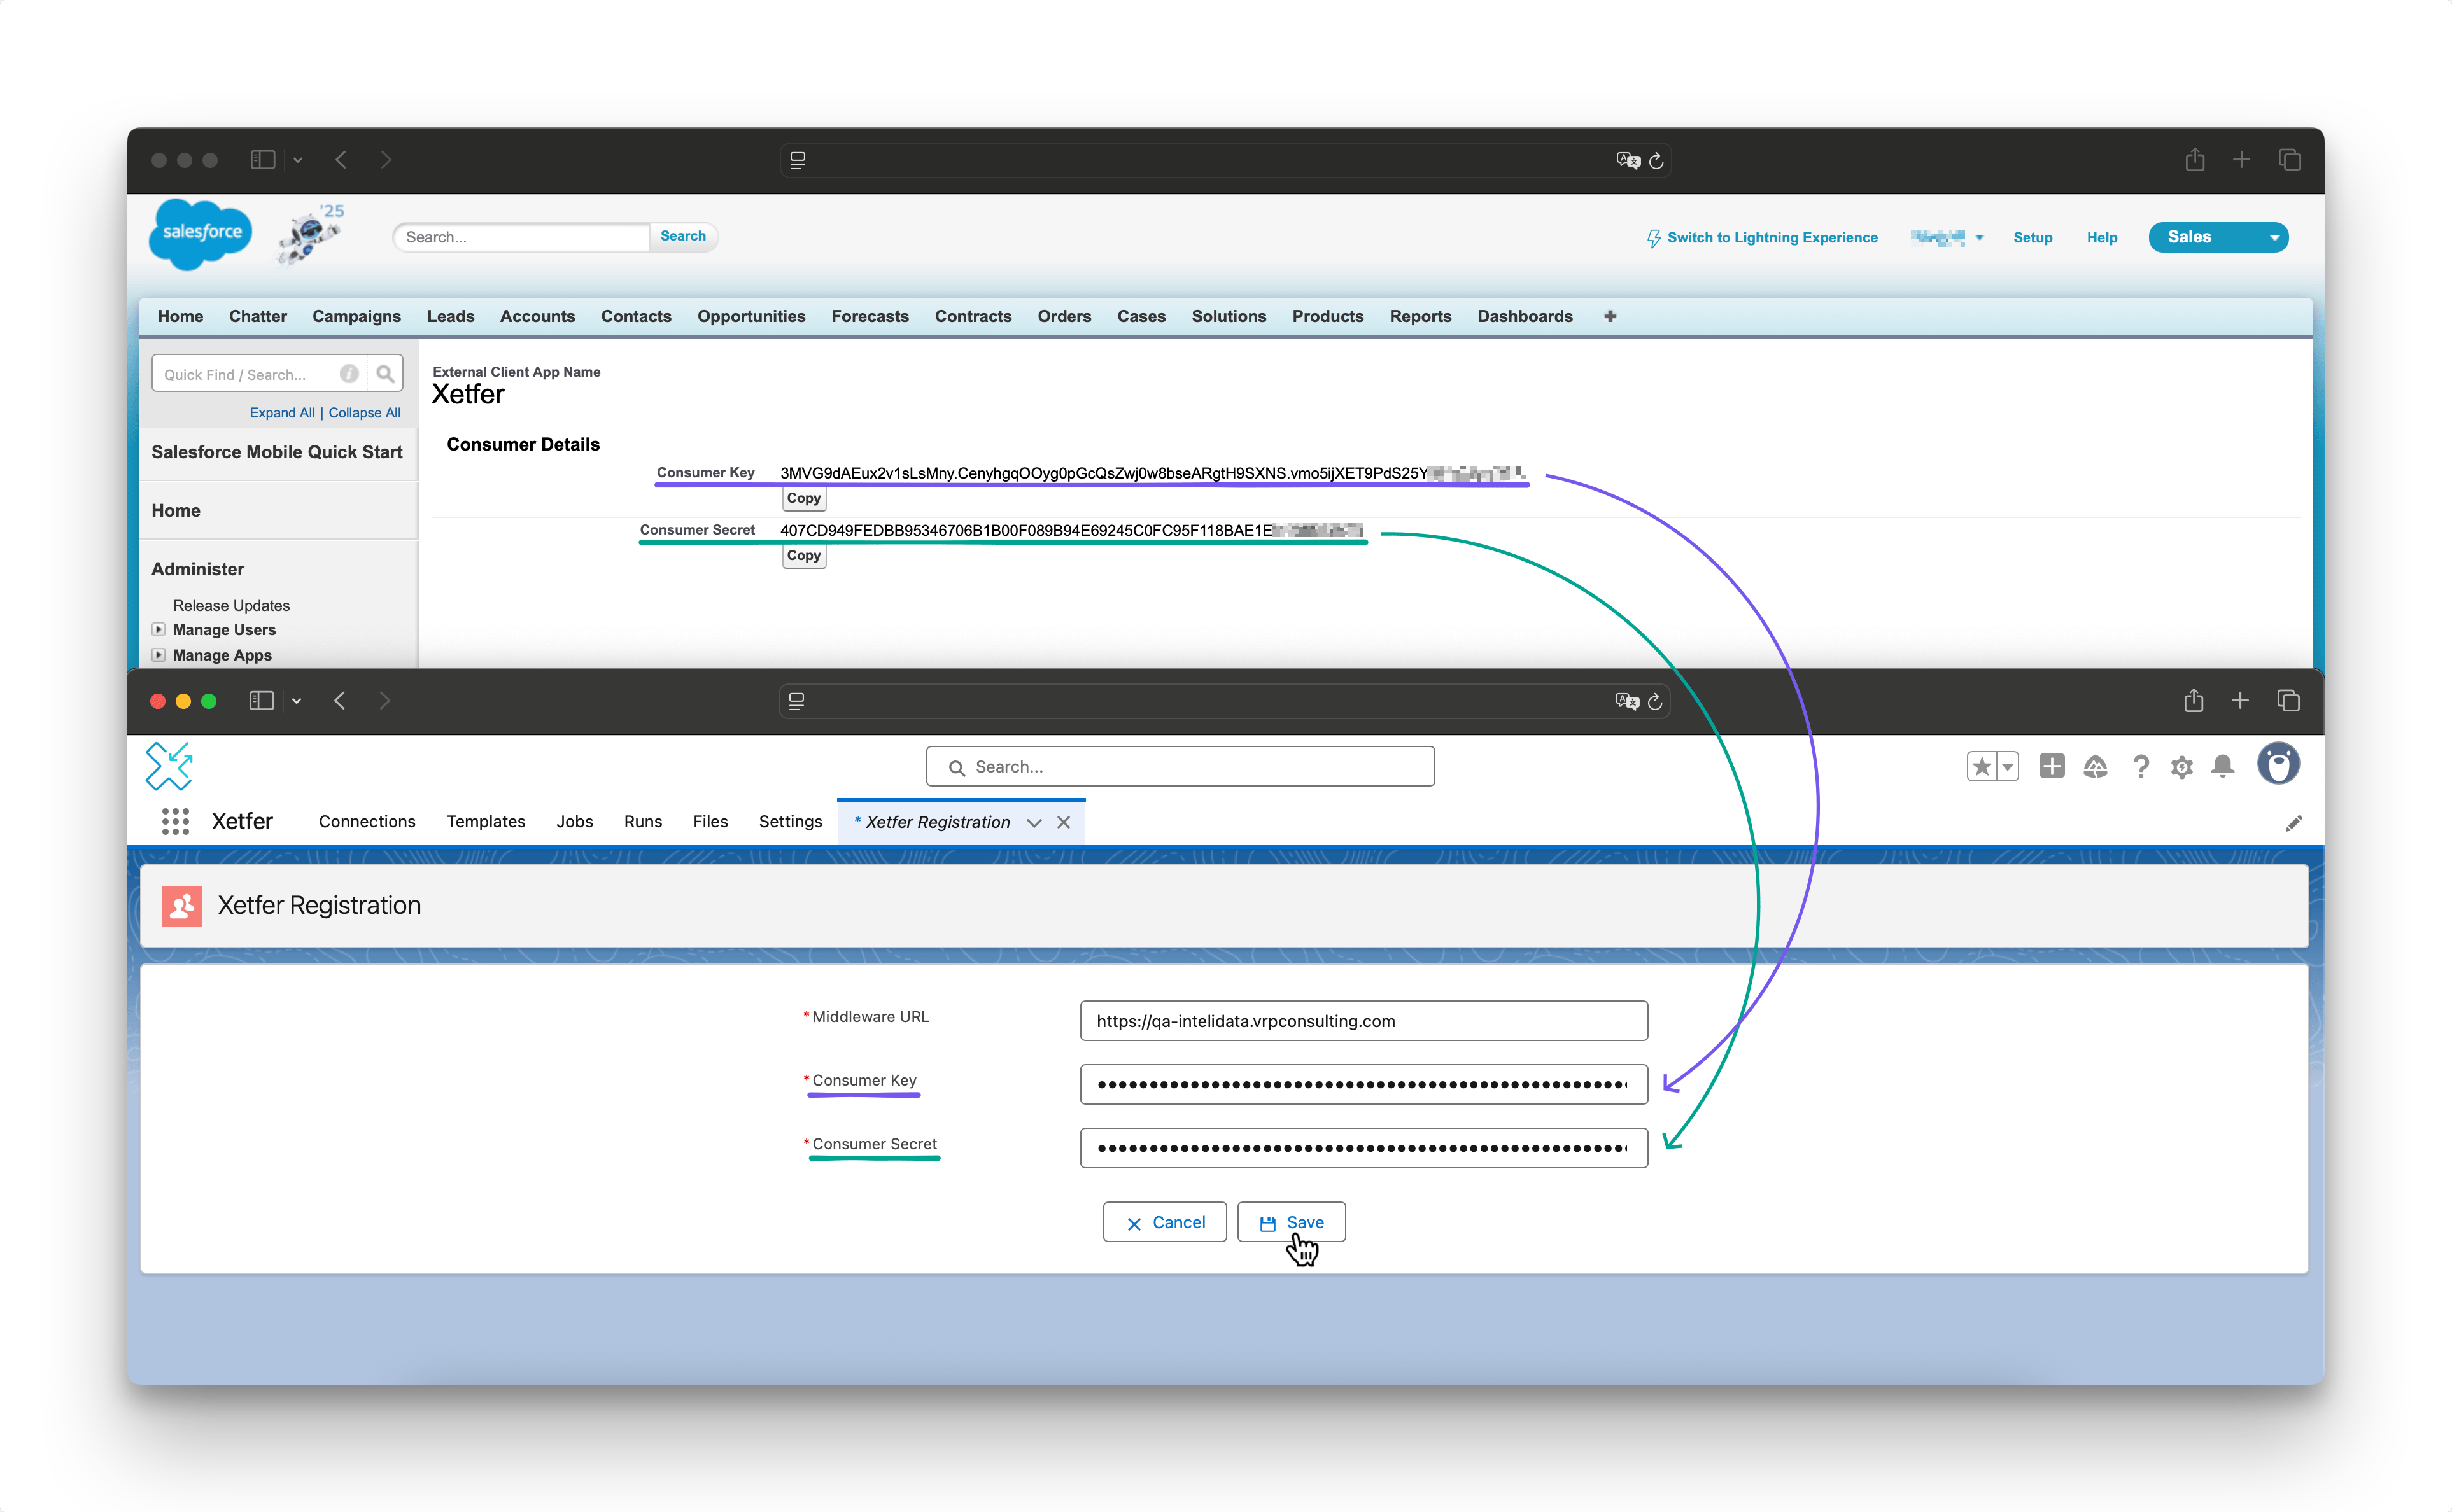
Task: Open the Templates tab
Action: 485,821
